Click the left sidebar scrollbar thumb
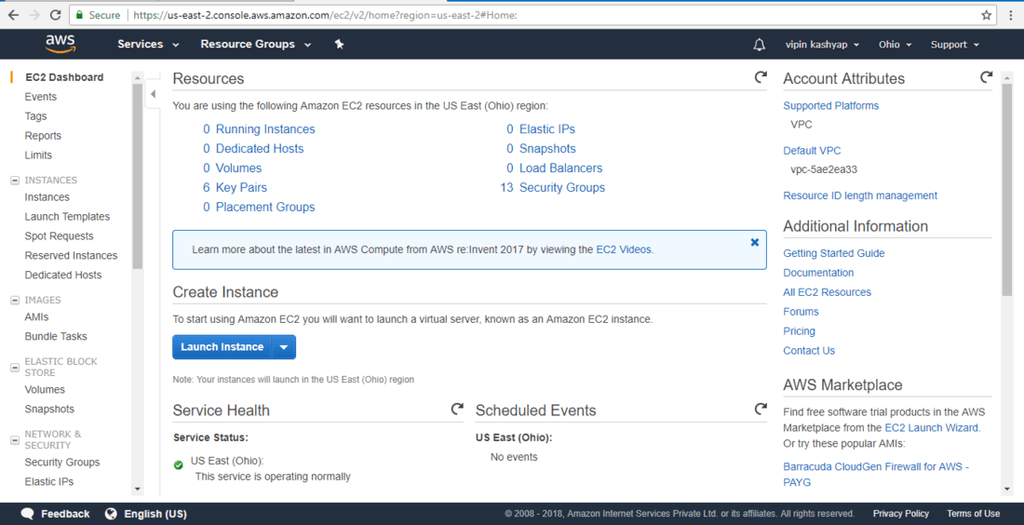Image resolution: width=1024 pixels, height=525 pixels. click(x=137, y=176)
